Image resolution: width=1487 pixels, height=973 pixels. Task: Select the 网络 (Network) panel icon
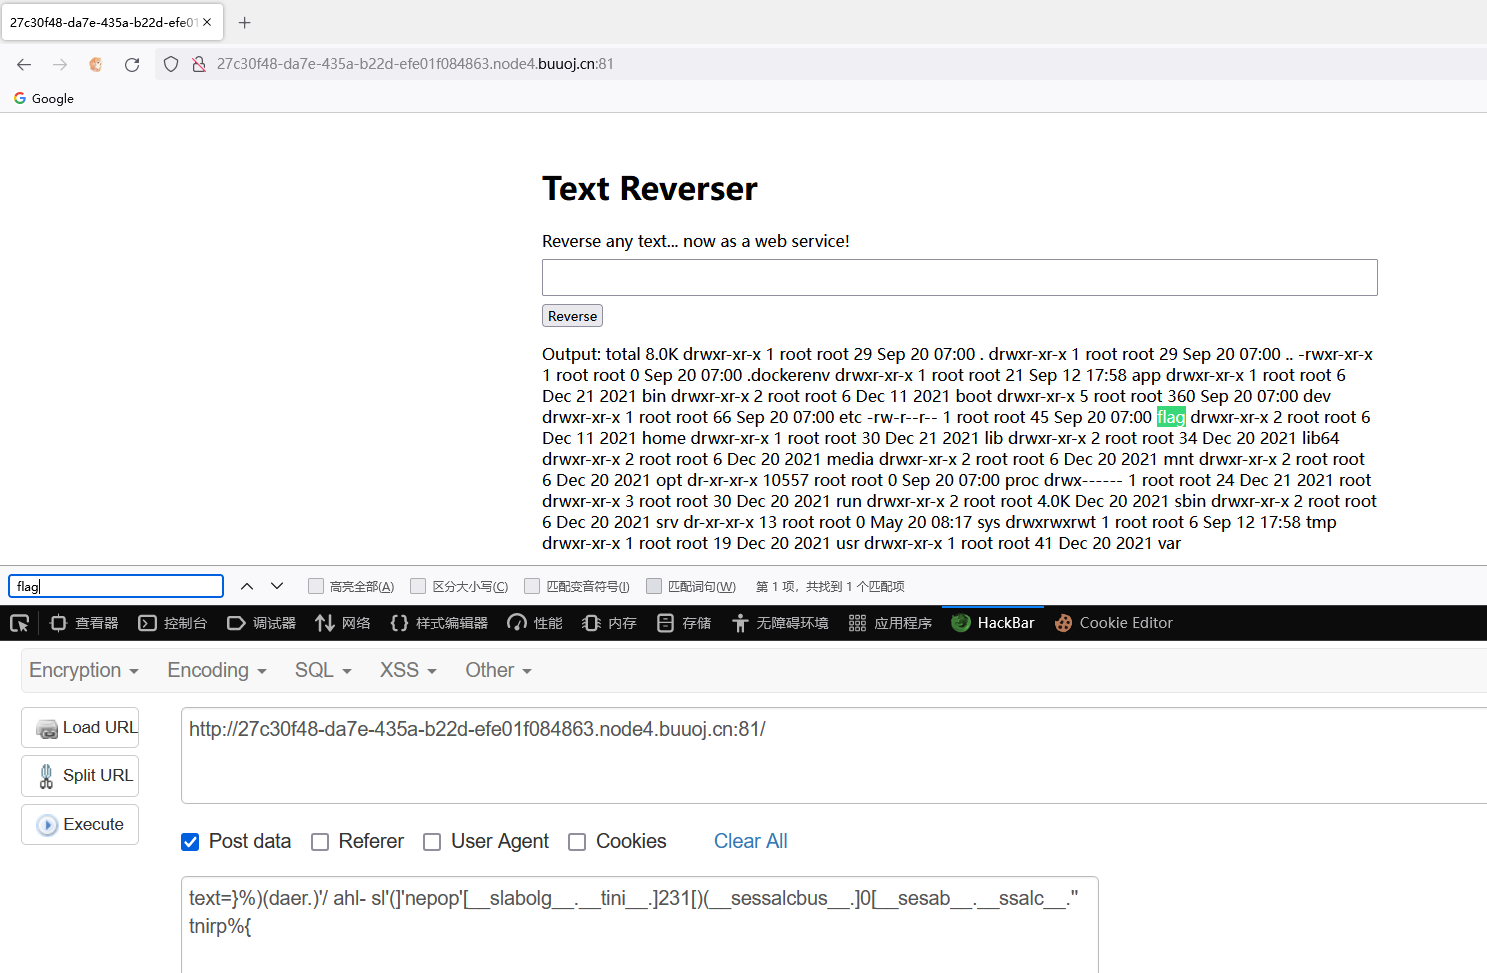click(x=343, y=622)
